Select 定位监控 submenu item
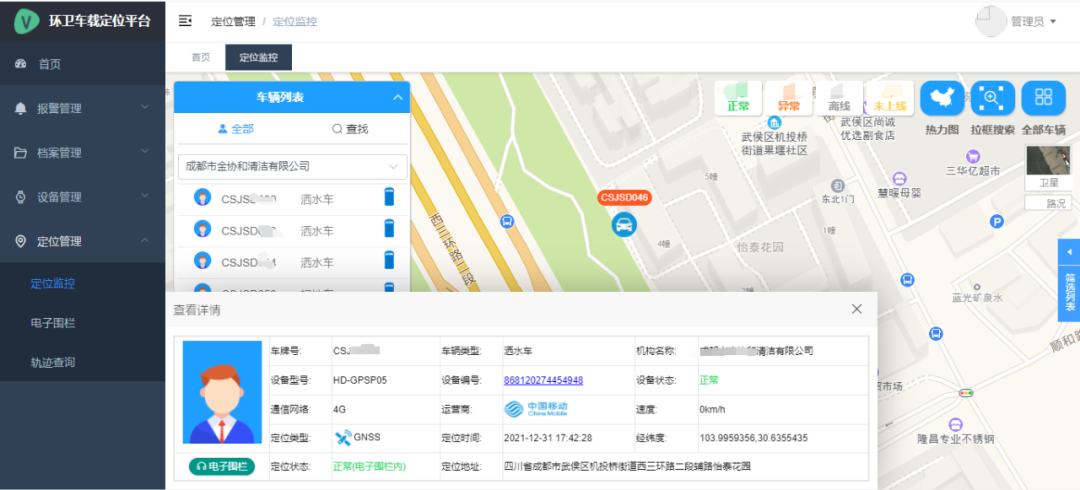 (53, 283)
